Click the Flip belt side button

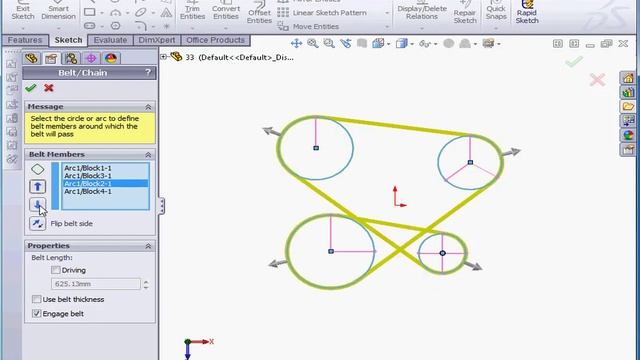click(38, 224)
